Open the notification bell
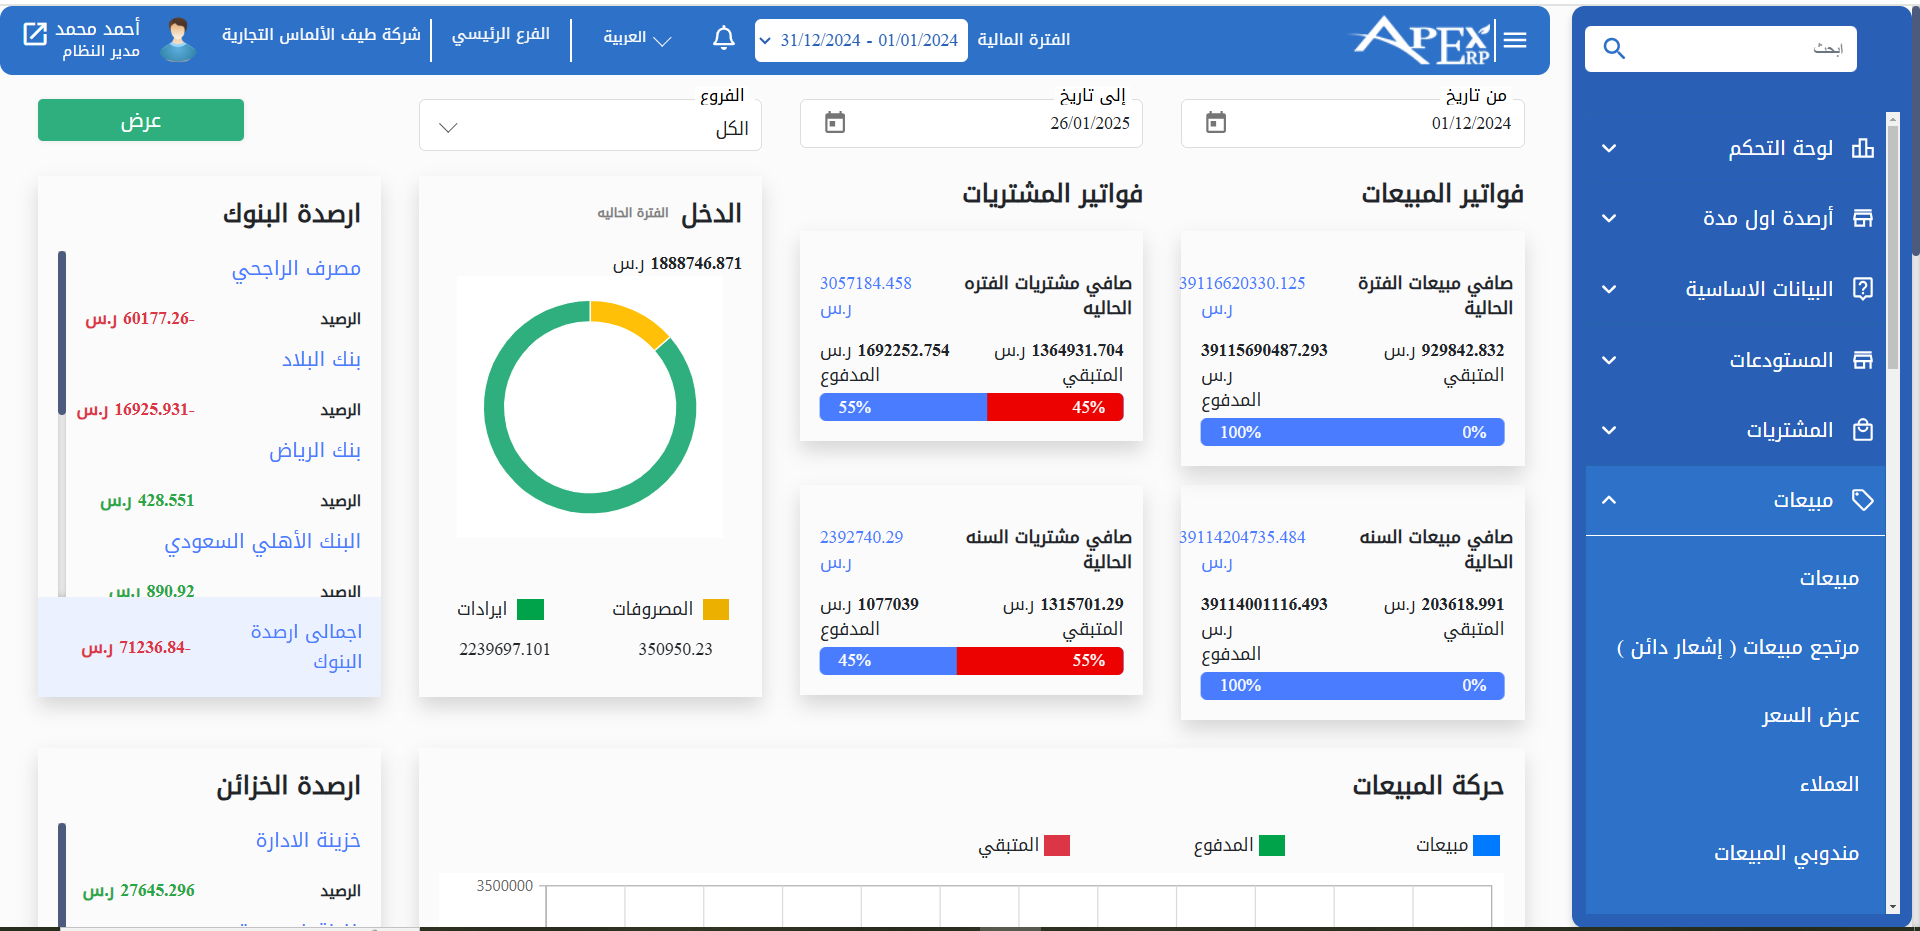 tap(723, 38)
